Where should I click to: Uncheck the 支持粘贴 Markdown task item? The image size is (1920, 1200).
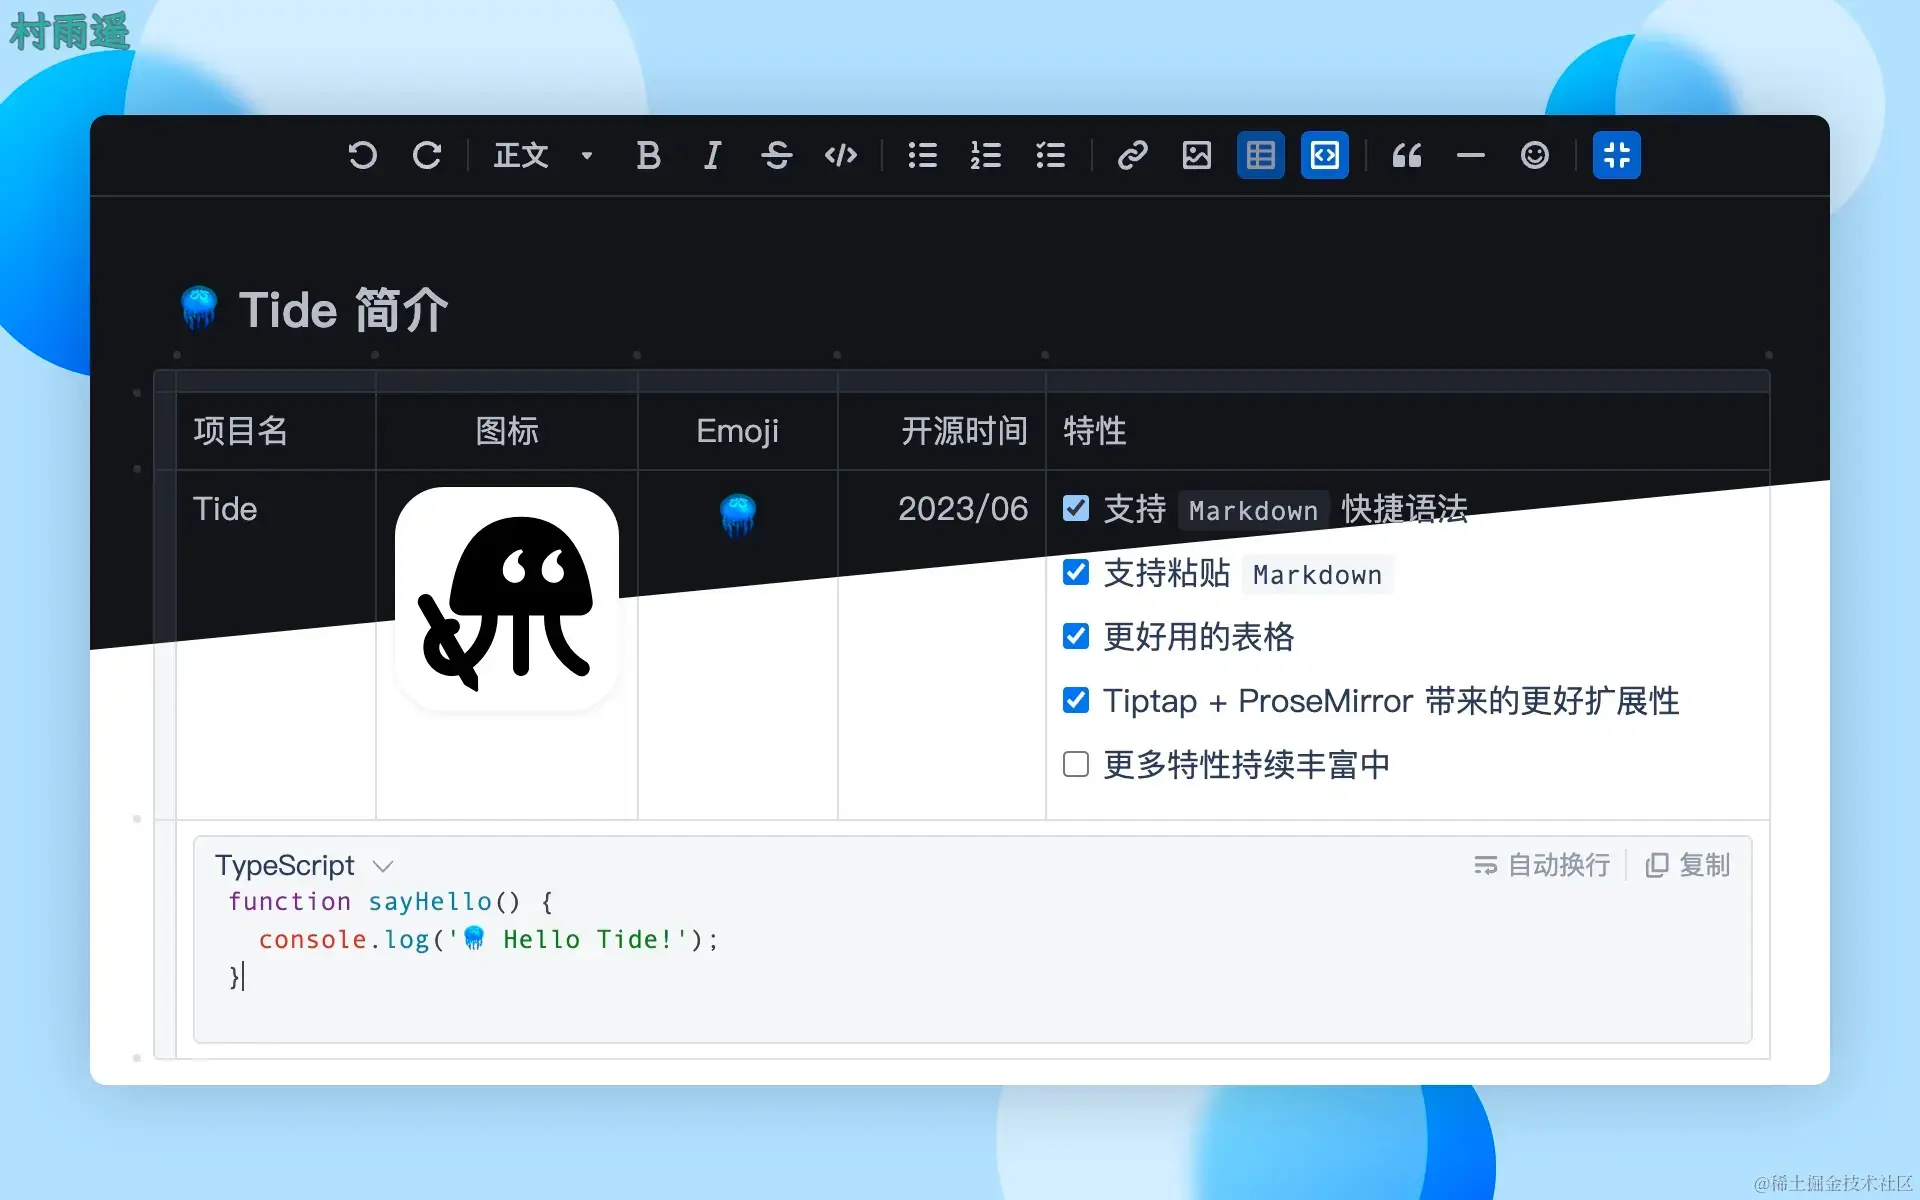pos(1076,573)
